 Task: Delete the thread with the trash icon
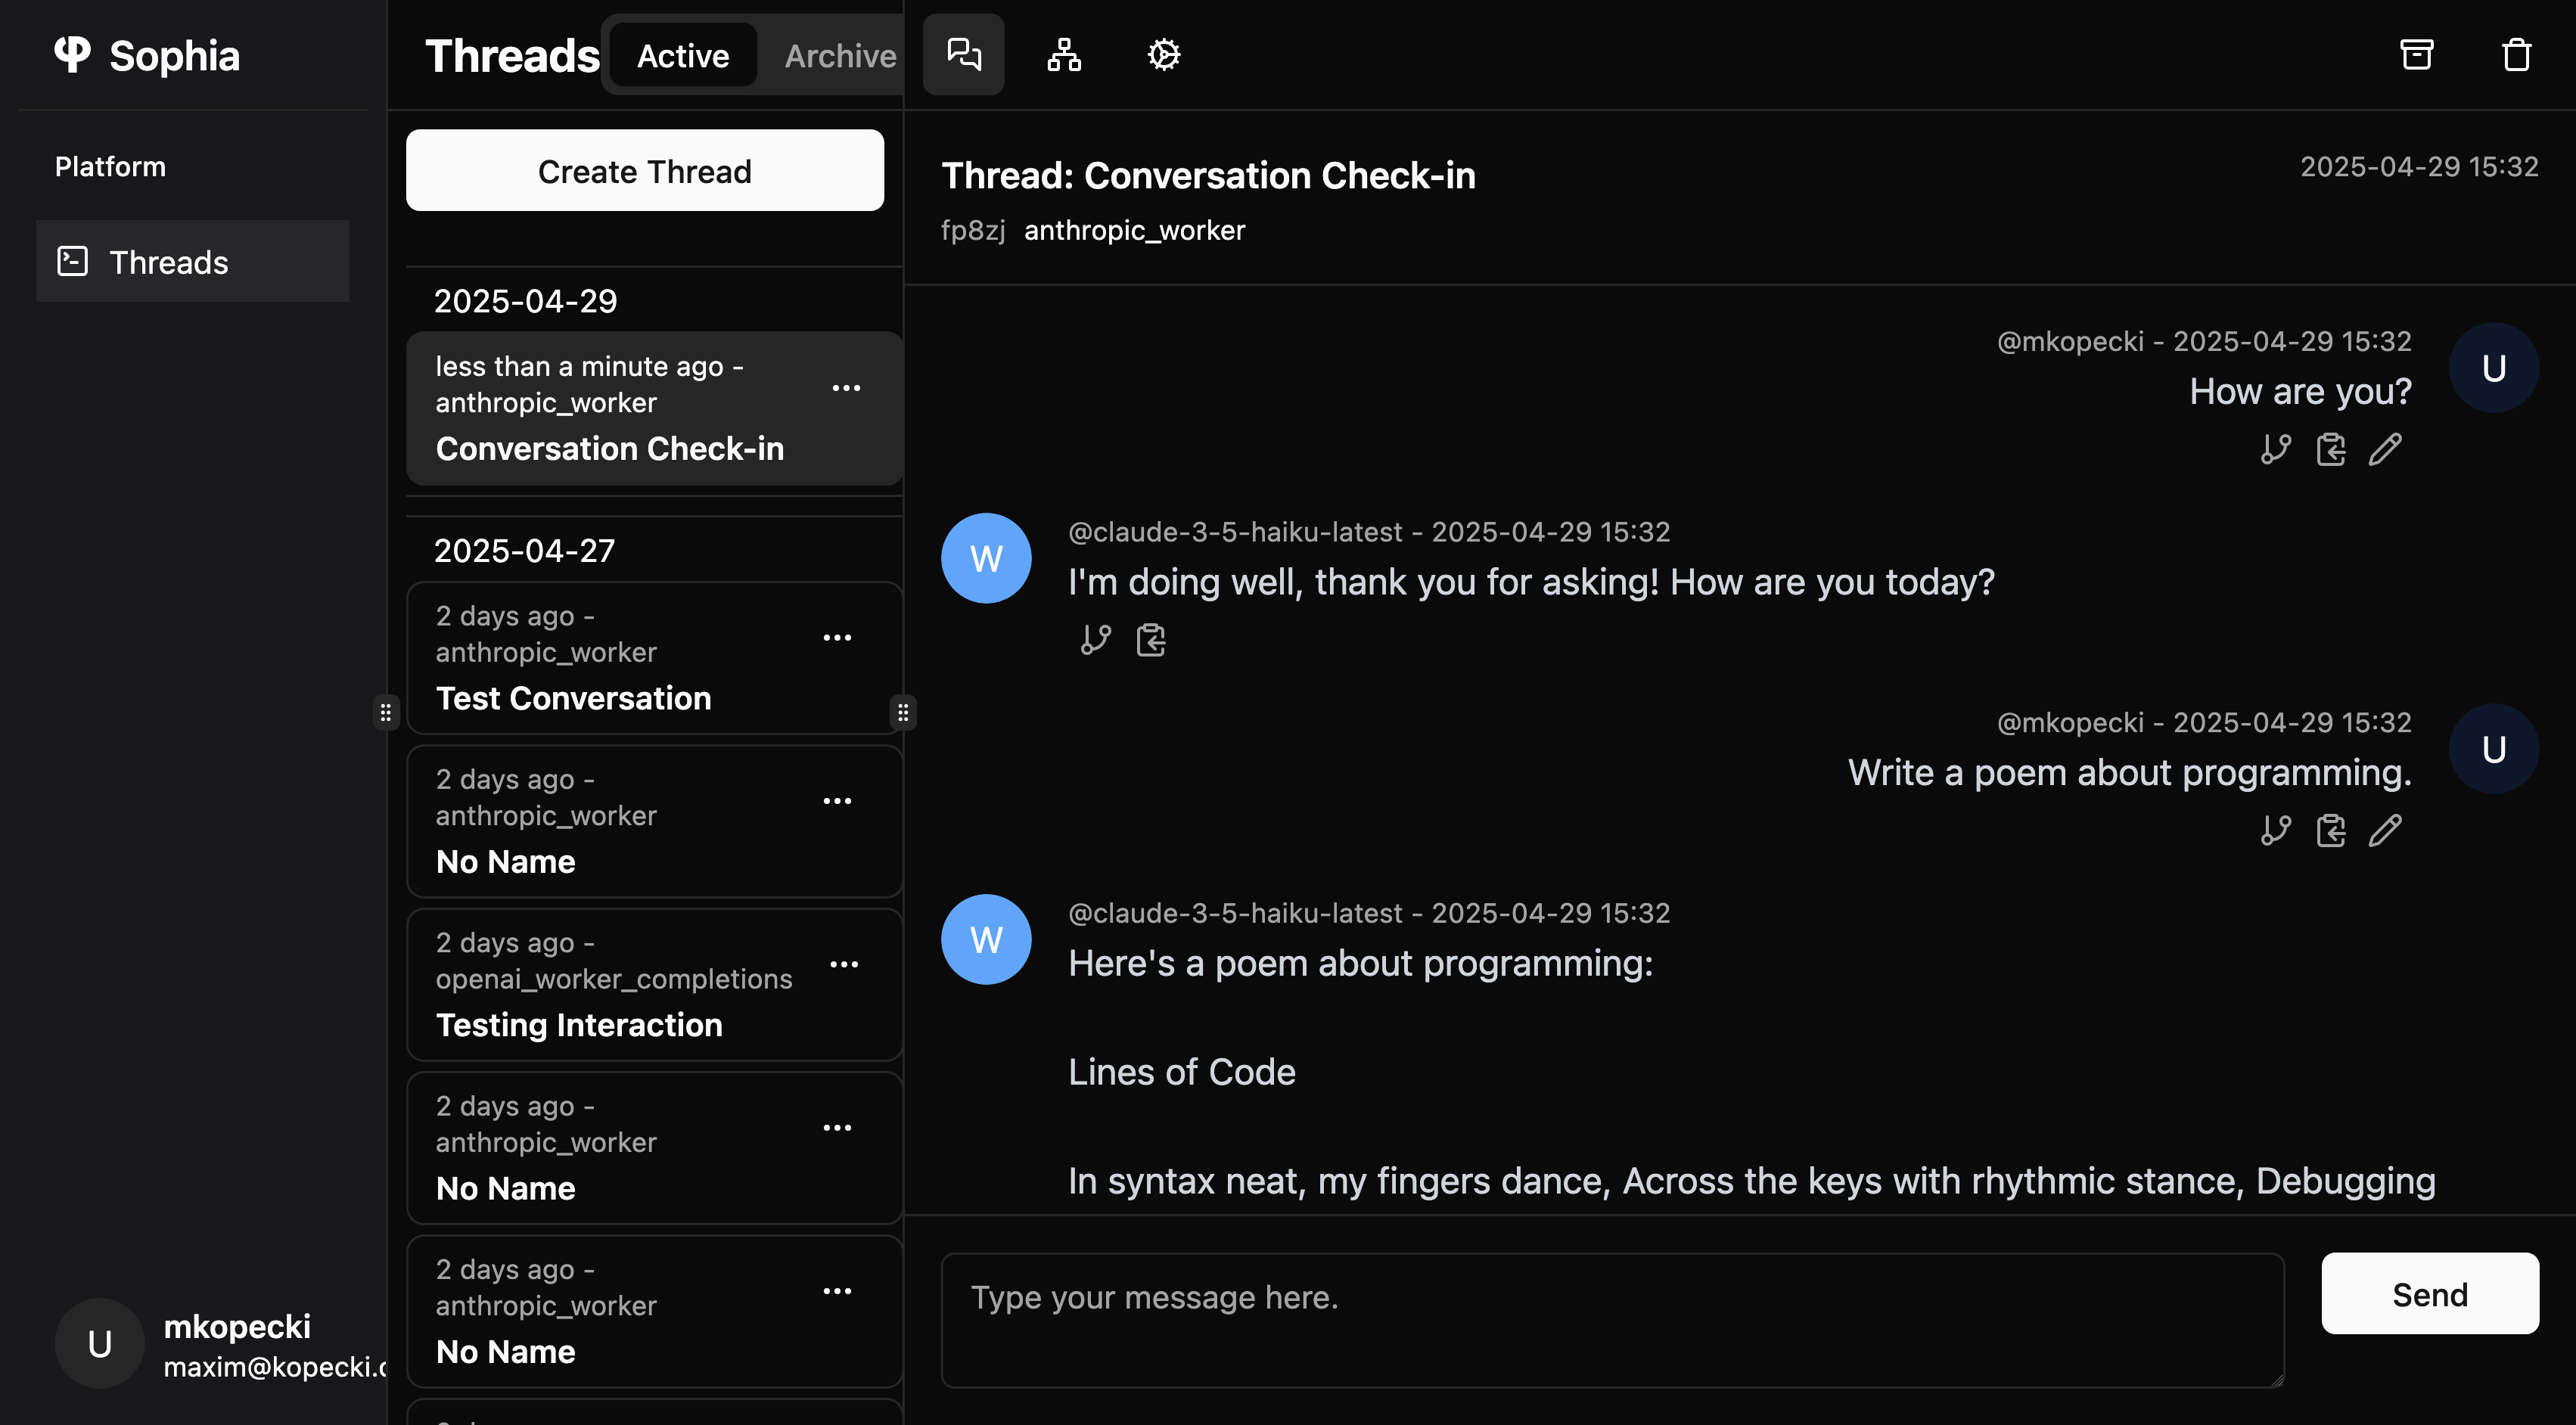tap(2516, 55)
